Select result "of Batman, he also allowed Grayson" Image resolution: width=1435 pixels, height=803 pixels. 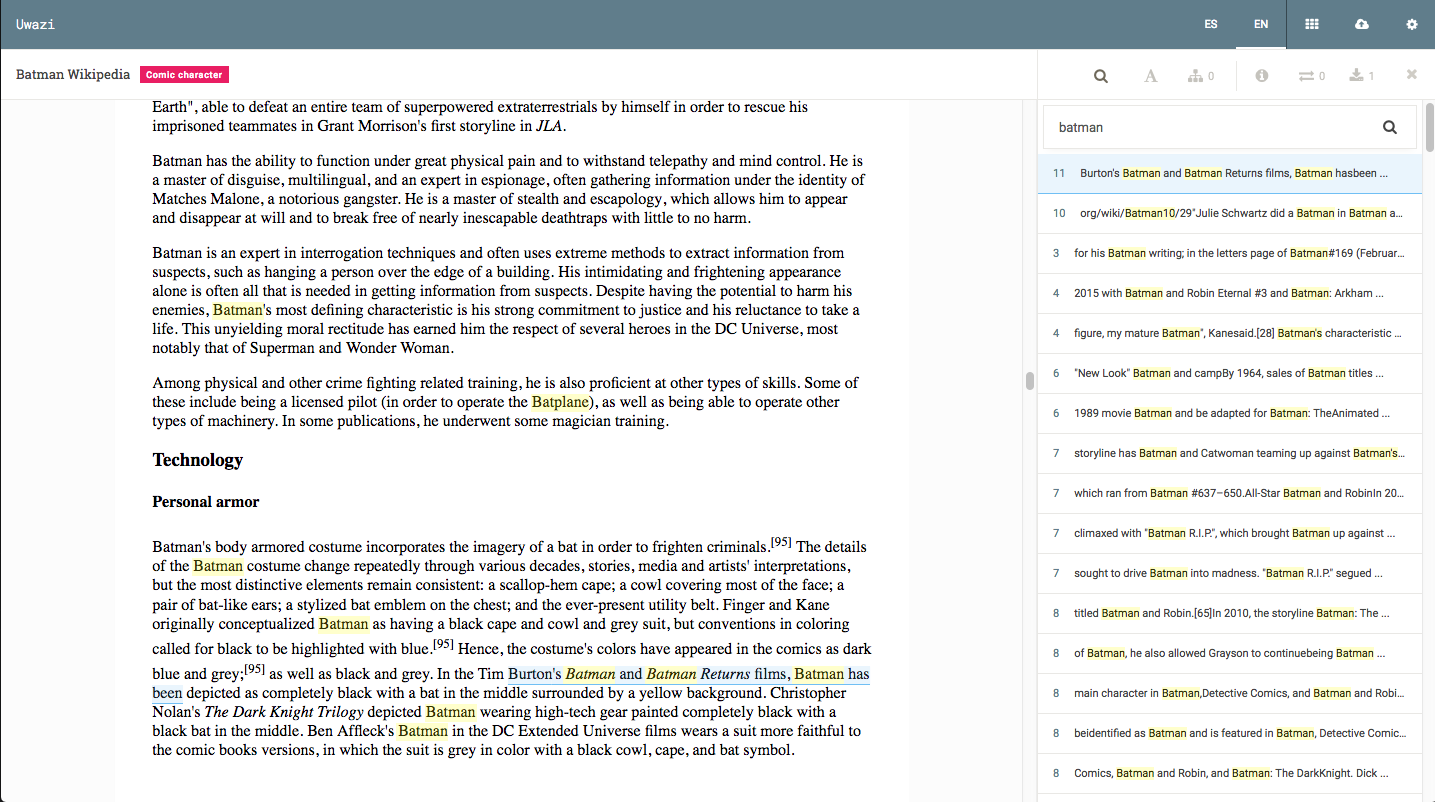click(x=1230, y=653)
